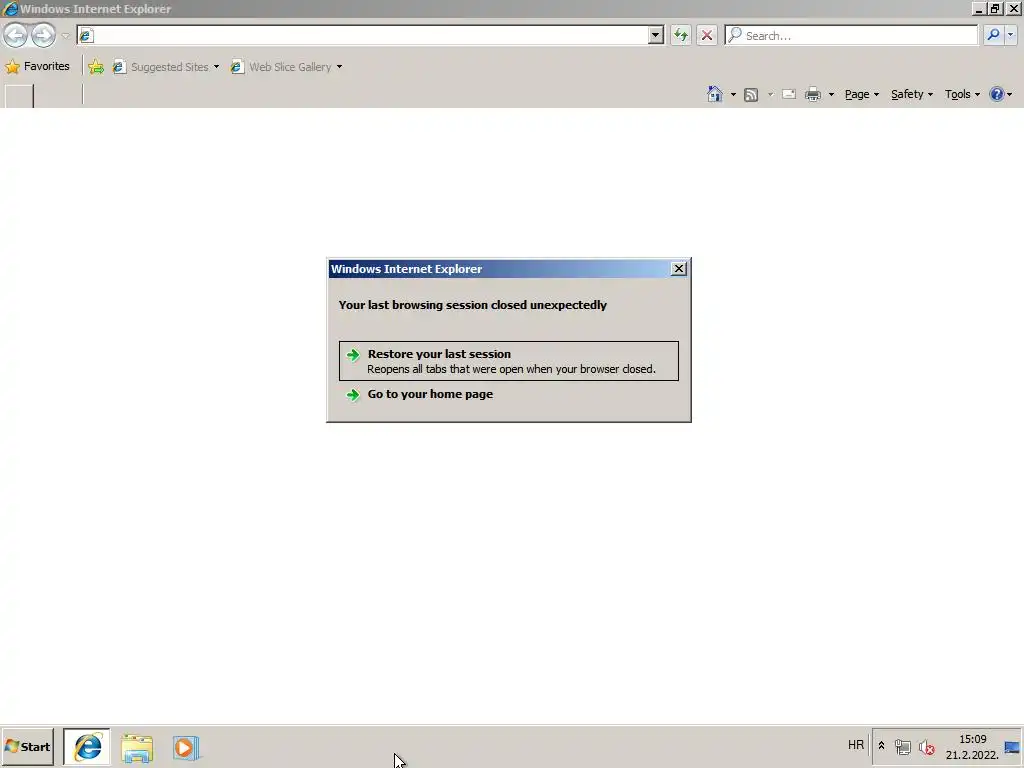Open the Tools menu
The height and width of the screenshot is (768, 1024).
[962, 94]
